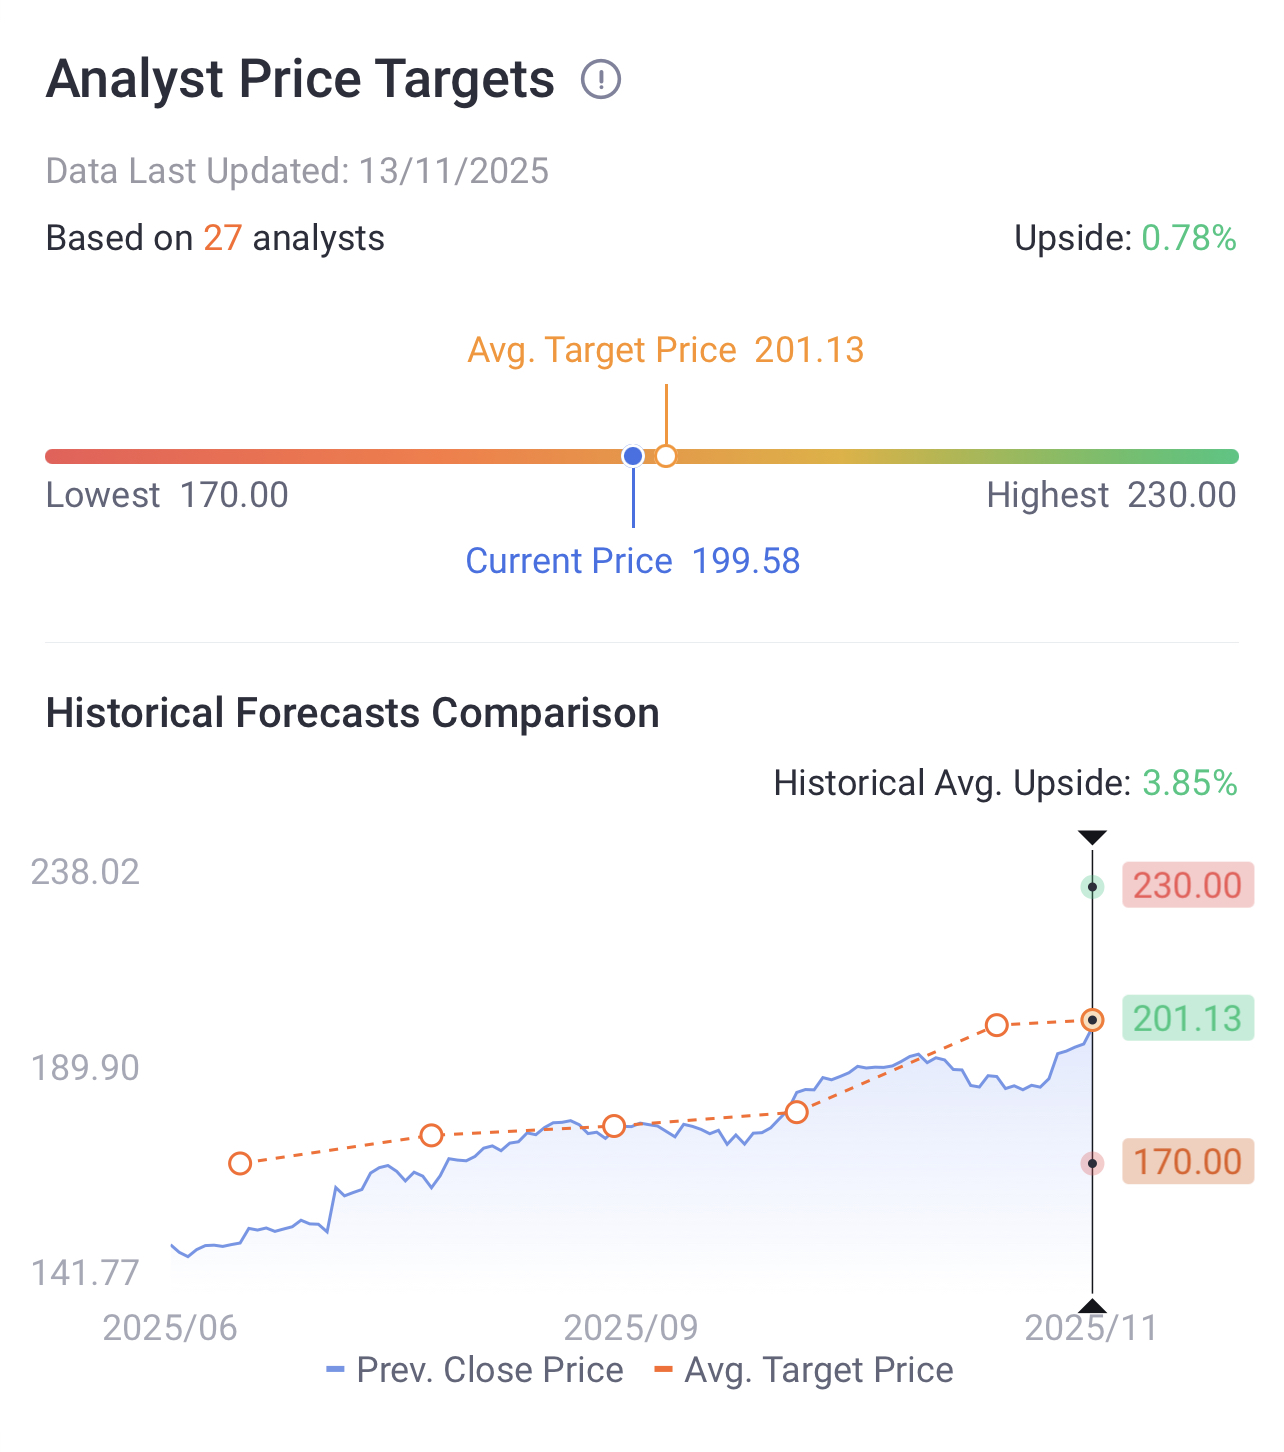Open the Analyst Price Targets info icon

[x=601, y=79]
